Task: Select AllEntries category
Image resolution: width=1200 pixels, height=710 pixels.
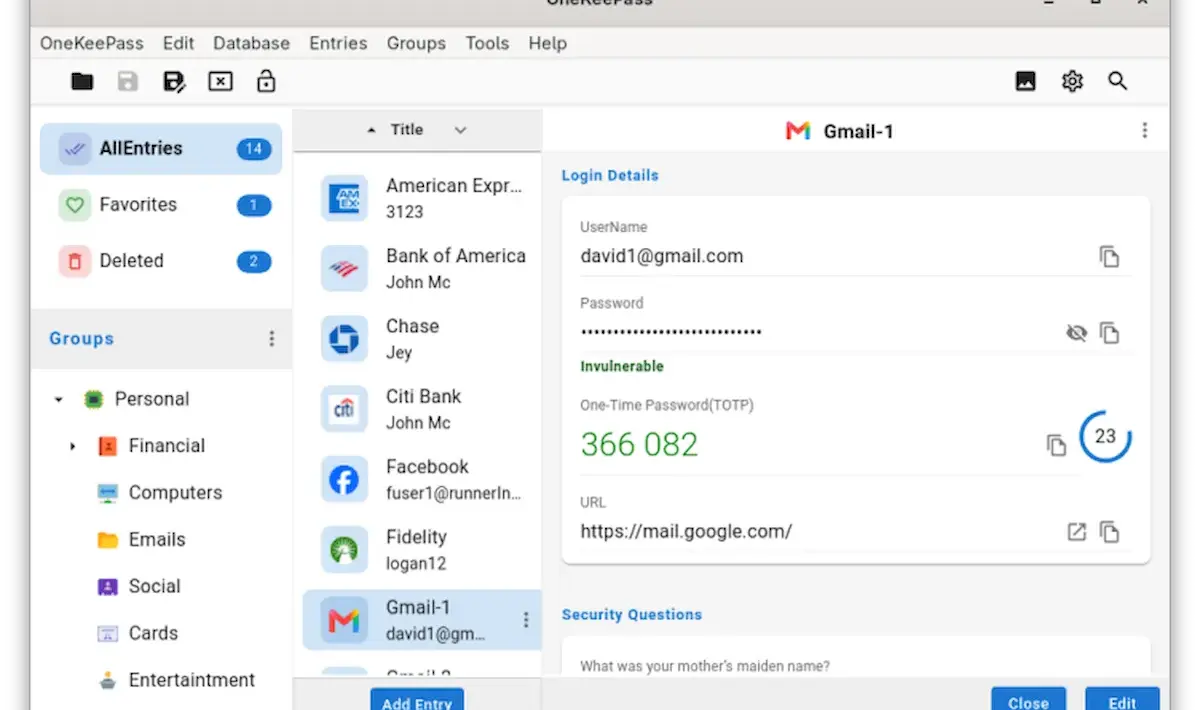Action: pos(161,149)
